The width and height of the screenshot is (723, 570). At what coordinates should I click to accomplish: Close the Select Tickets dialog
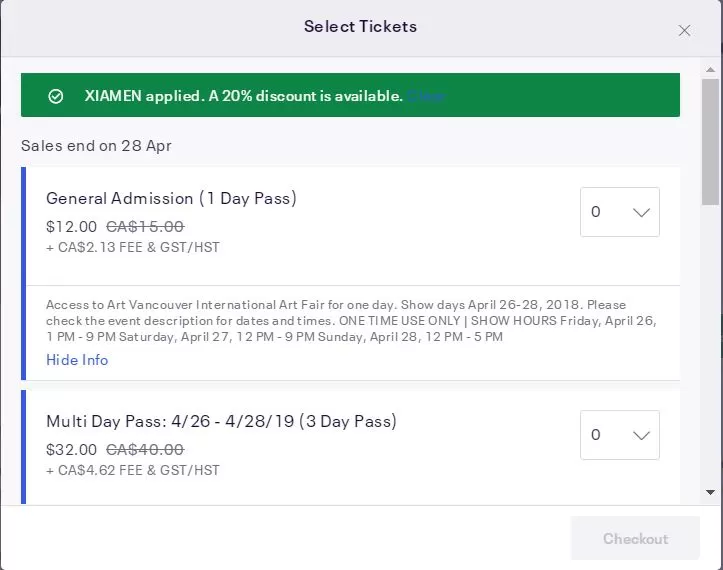pyautogui.click(x=684, y=30)
